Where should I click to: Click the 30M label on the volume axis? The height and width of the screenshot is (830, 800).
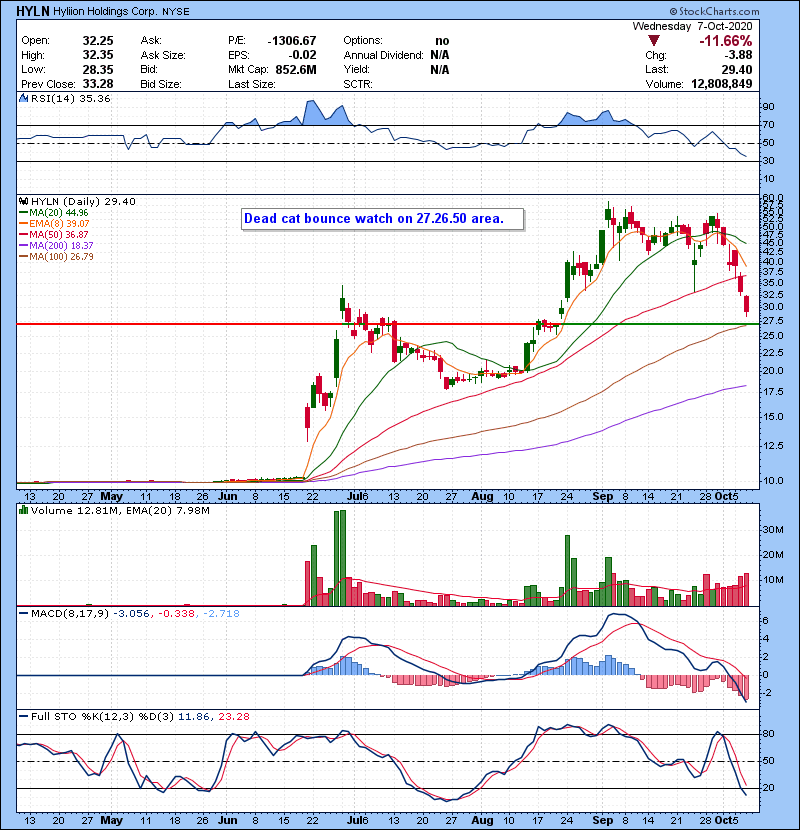772,530
